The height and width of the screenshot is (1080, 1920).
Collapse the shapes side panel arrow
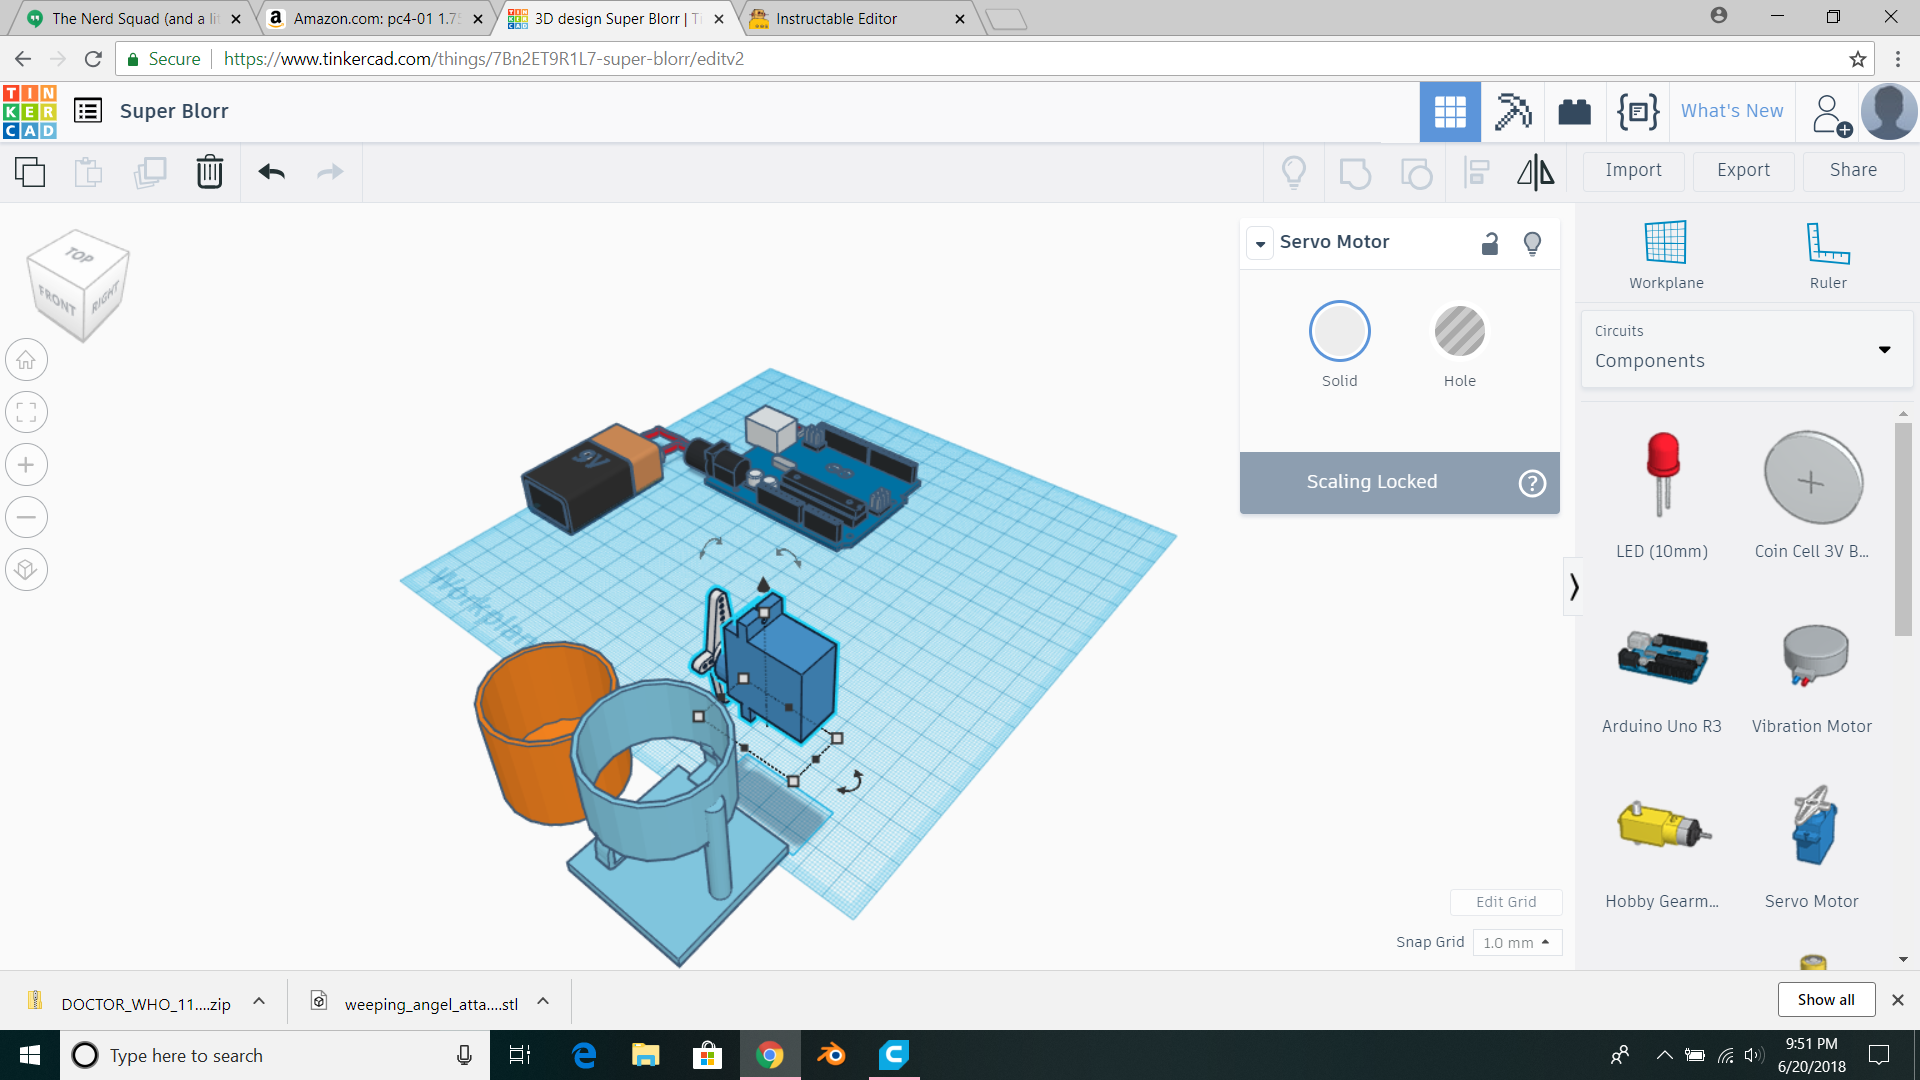click(1574, 586)
